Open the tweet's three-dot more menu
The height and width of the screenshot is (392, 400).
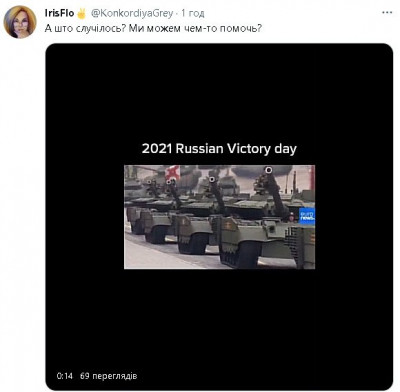point(387,13)
